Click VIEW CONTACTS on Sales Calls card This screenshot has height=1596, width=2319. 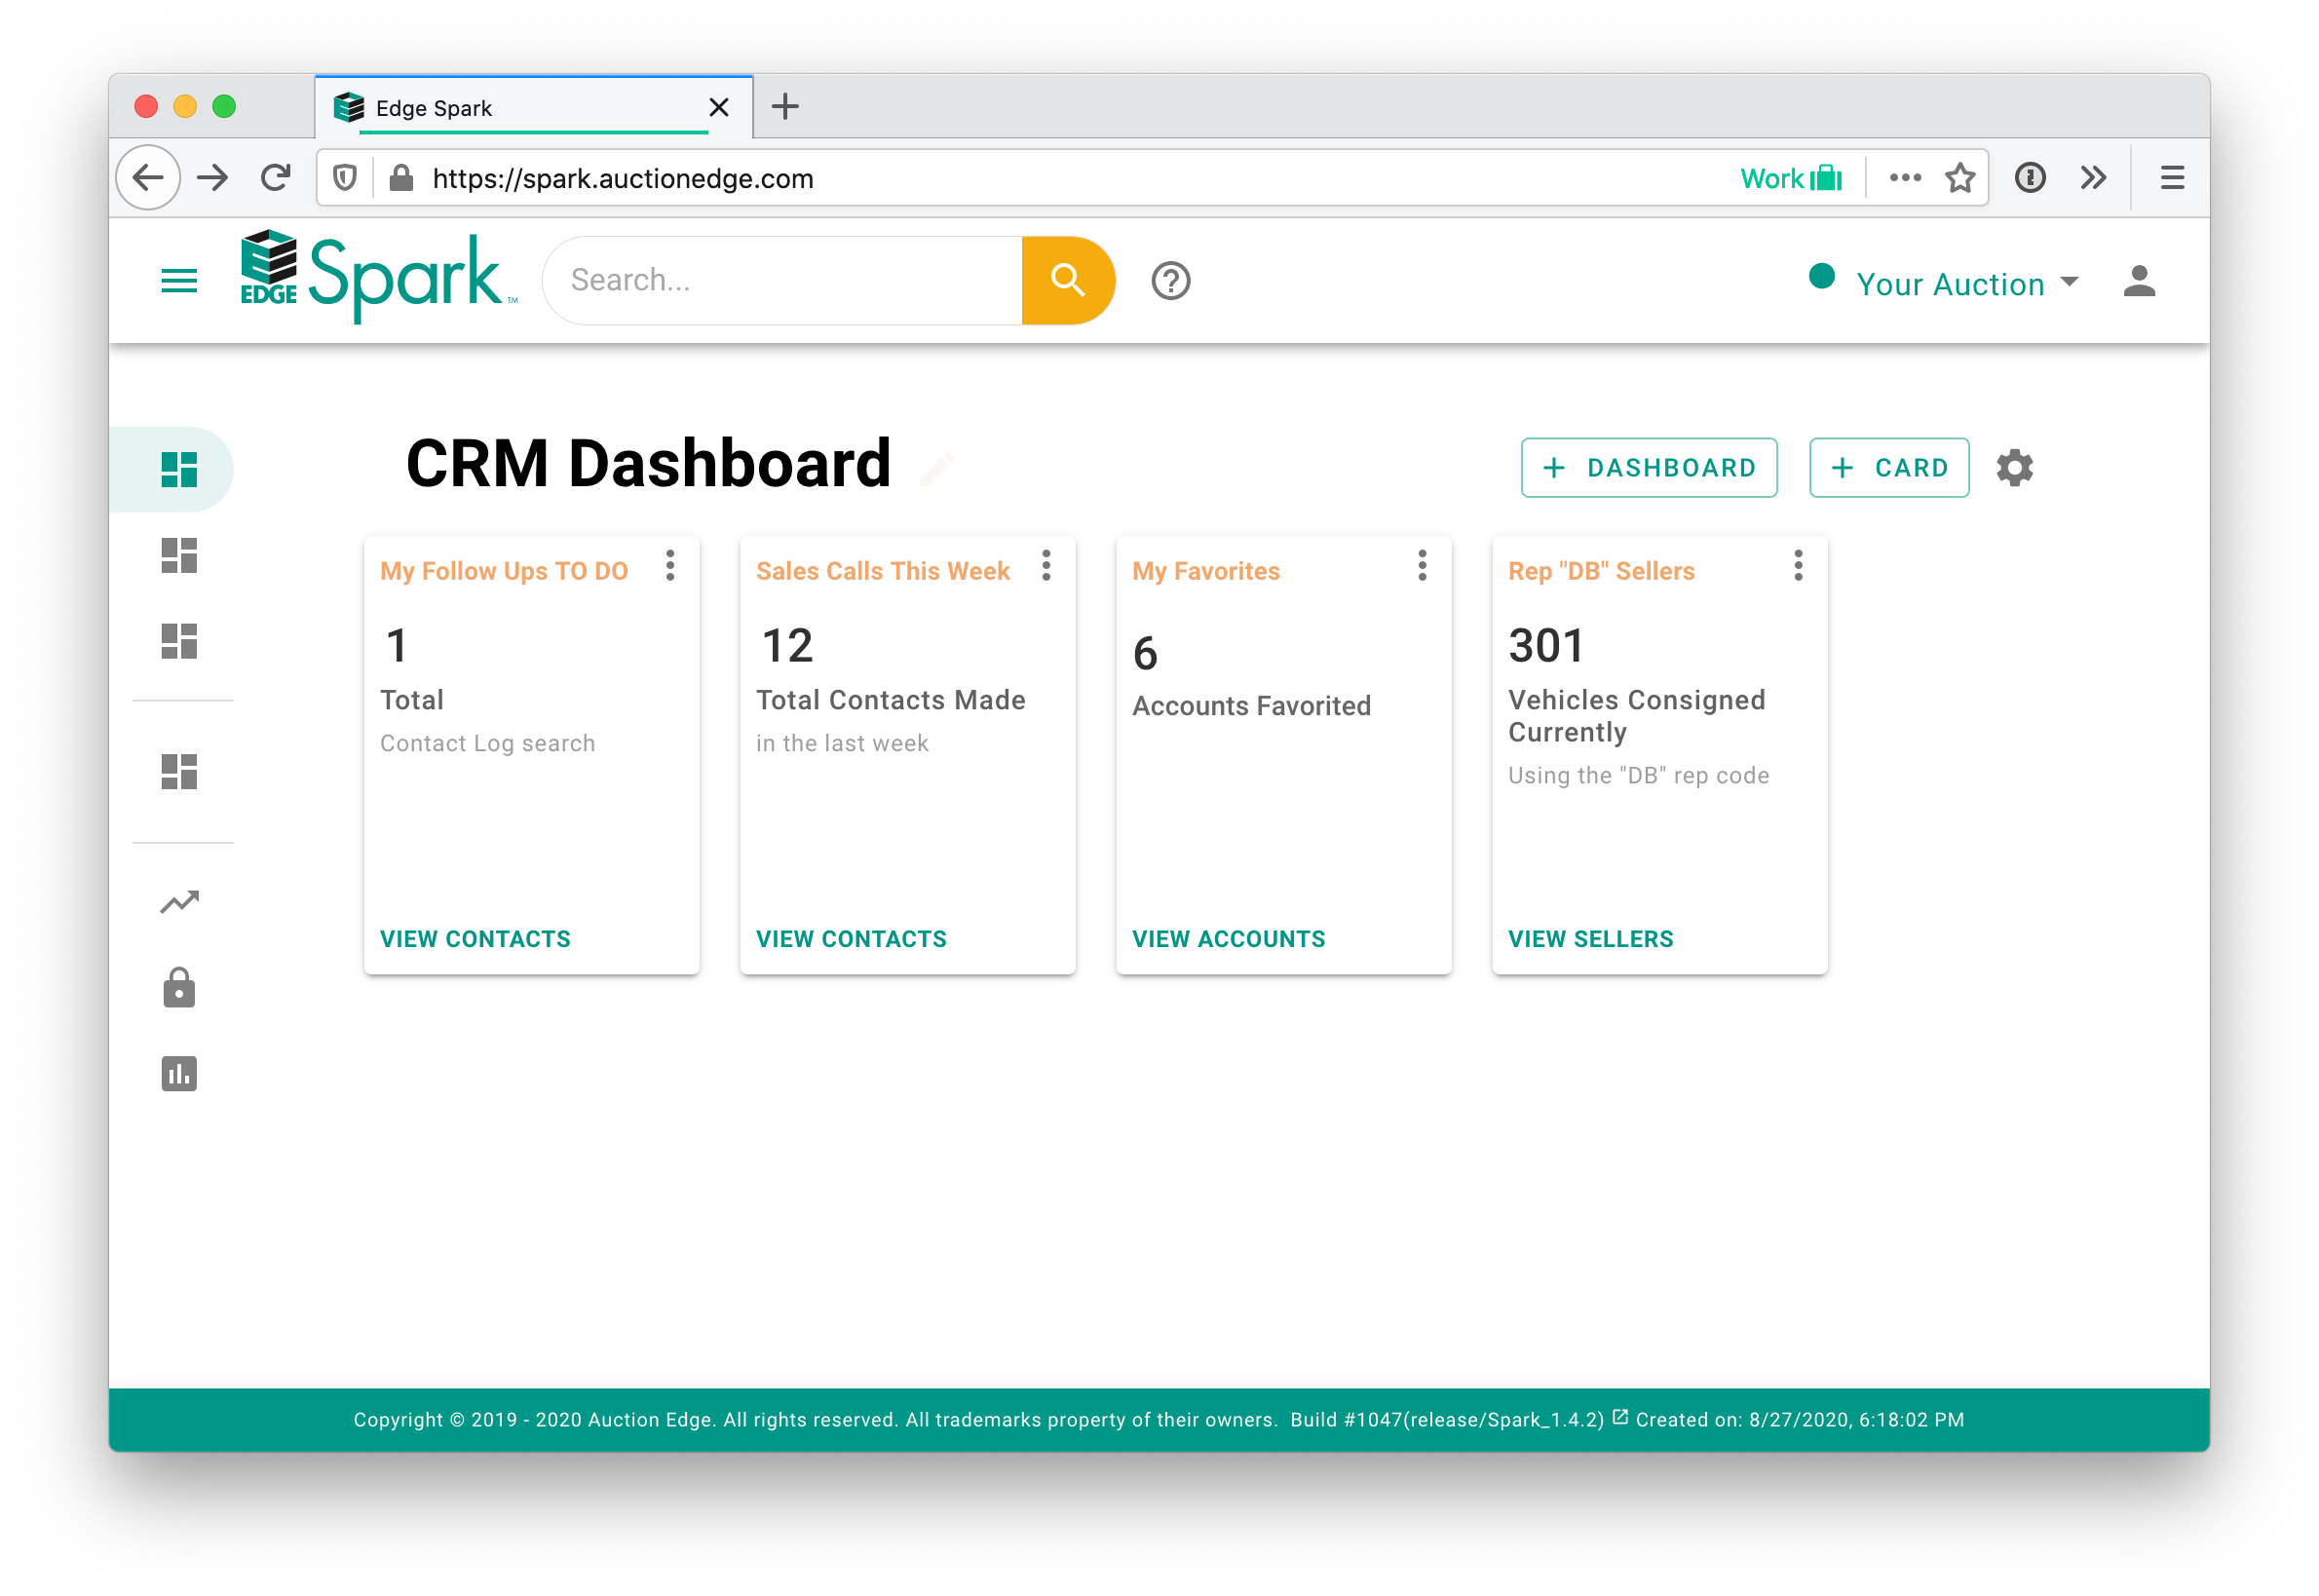tap(851, 939)
